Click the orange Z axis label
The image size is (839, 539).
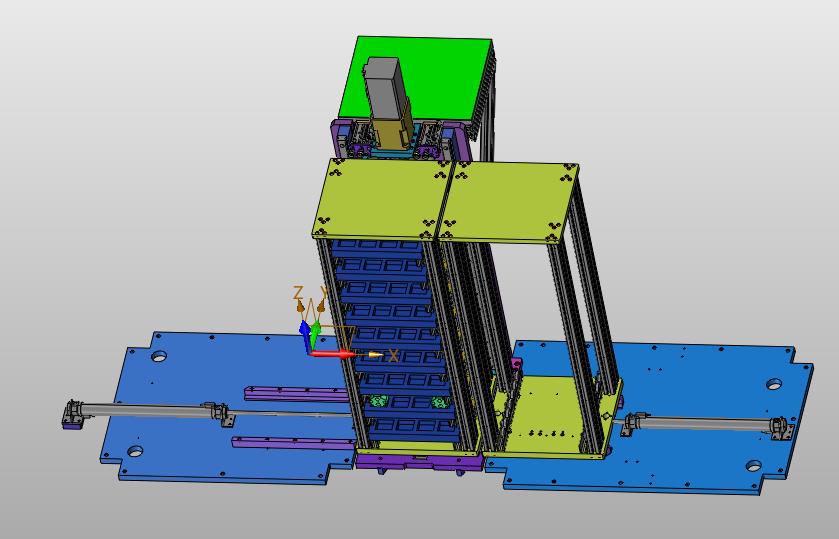[298, 292]
